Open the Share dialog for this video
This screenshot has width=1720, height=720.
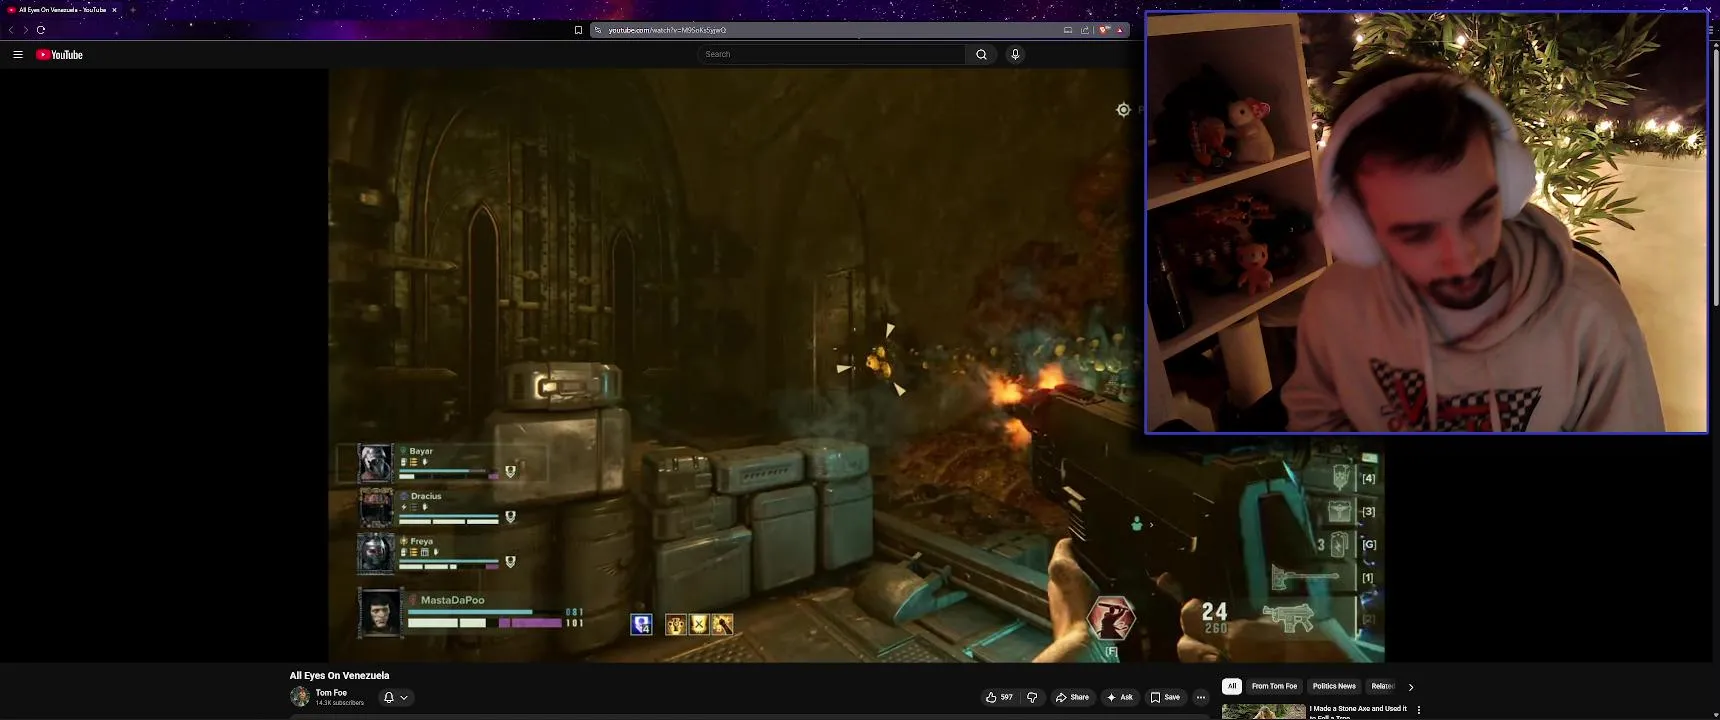pyautogui.click(x=1072, y=697)
